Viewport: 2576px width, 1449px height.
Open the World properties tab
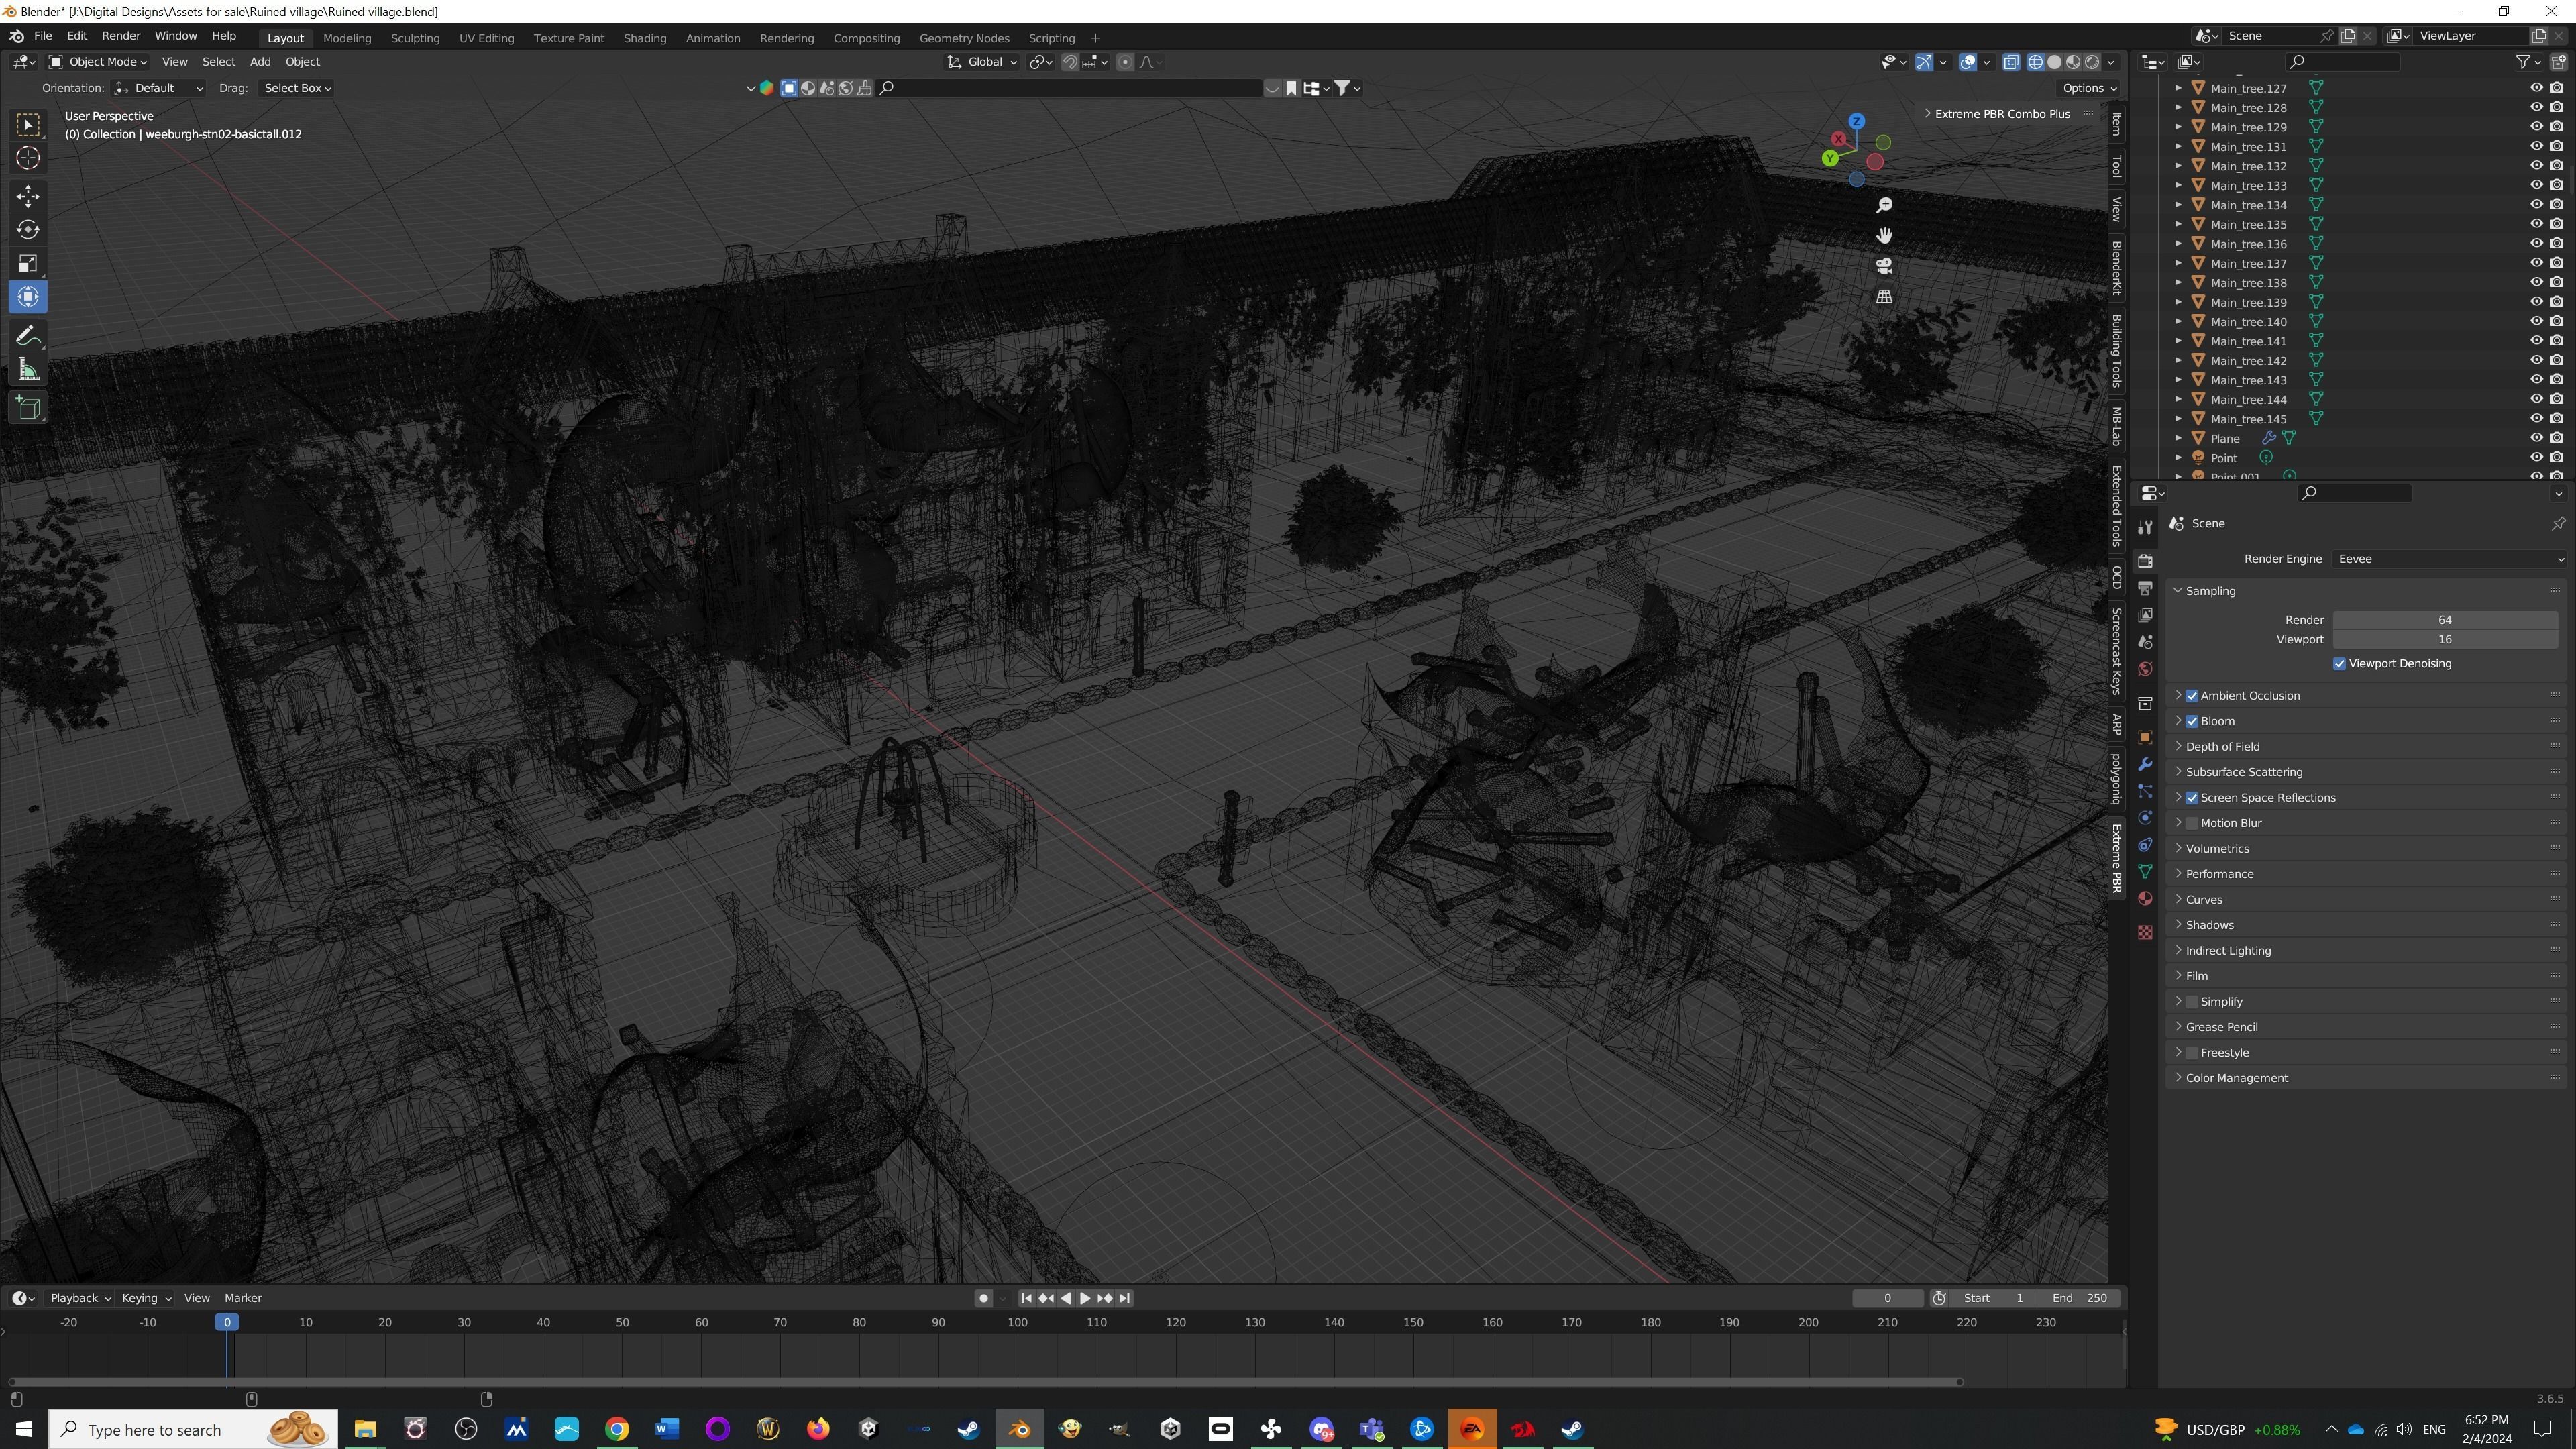click(2145, 669)
